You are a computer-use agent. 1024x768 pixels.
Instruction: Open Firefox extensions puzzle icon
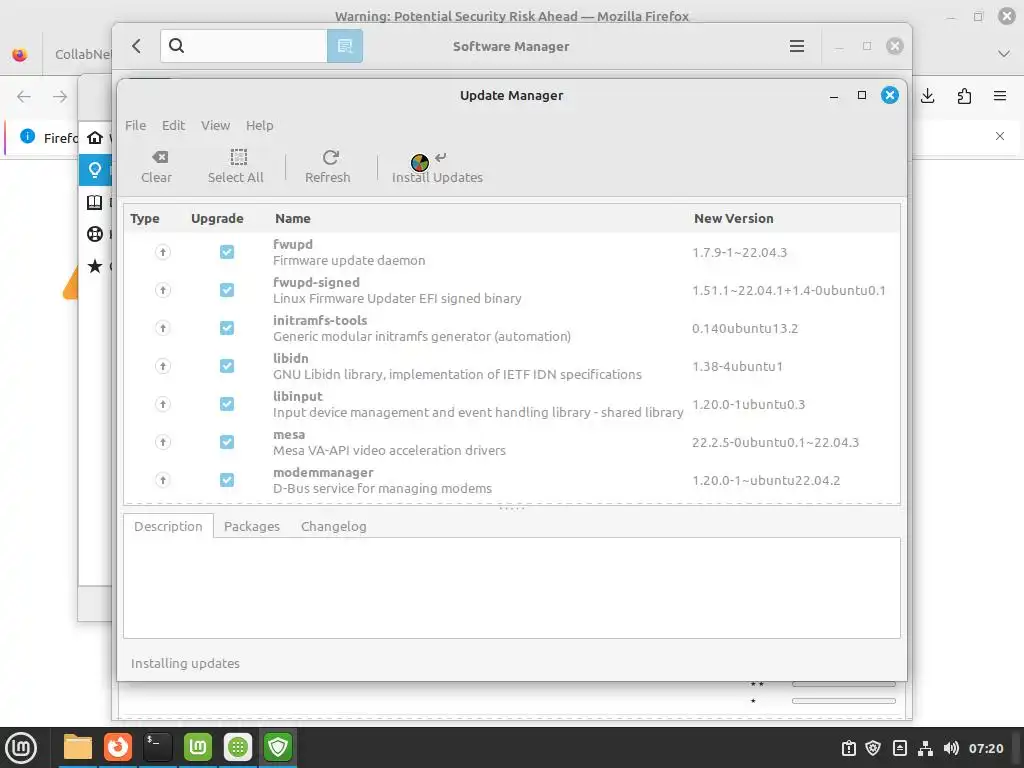(964, 96)
